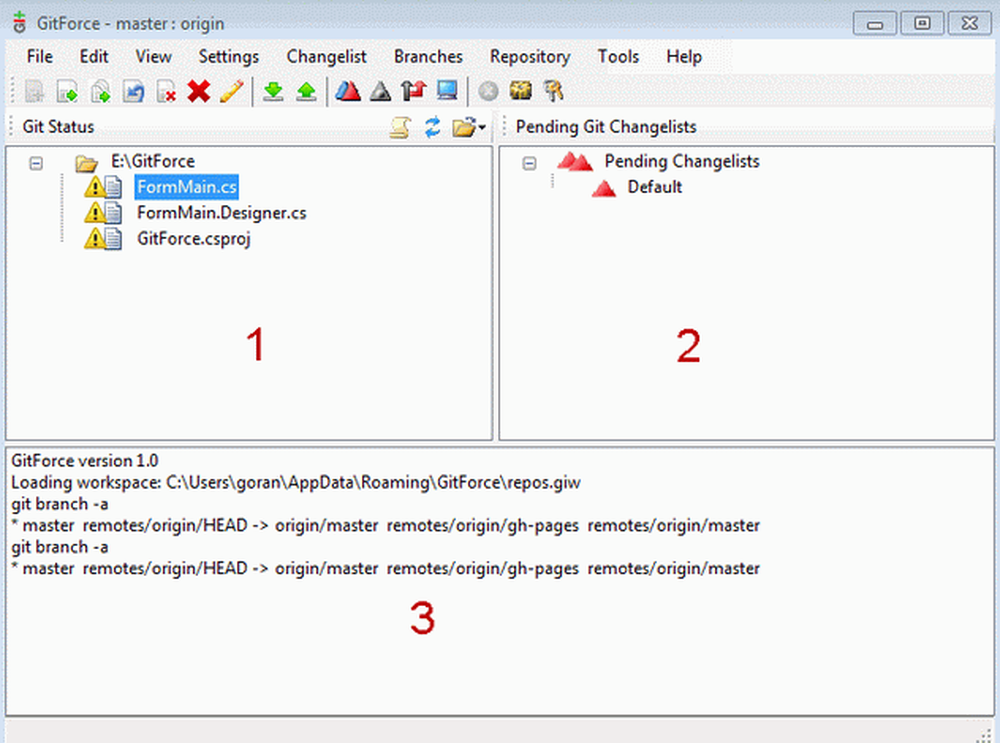Click the folder icon beside E:\GitForce
Viewport: 1000px width, 743px height.
tap(86, 164)
